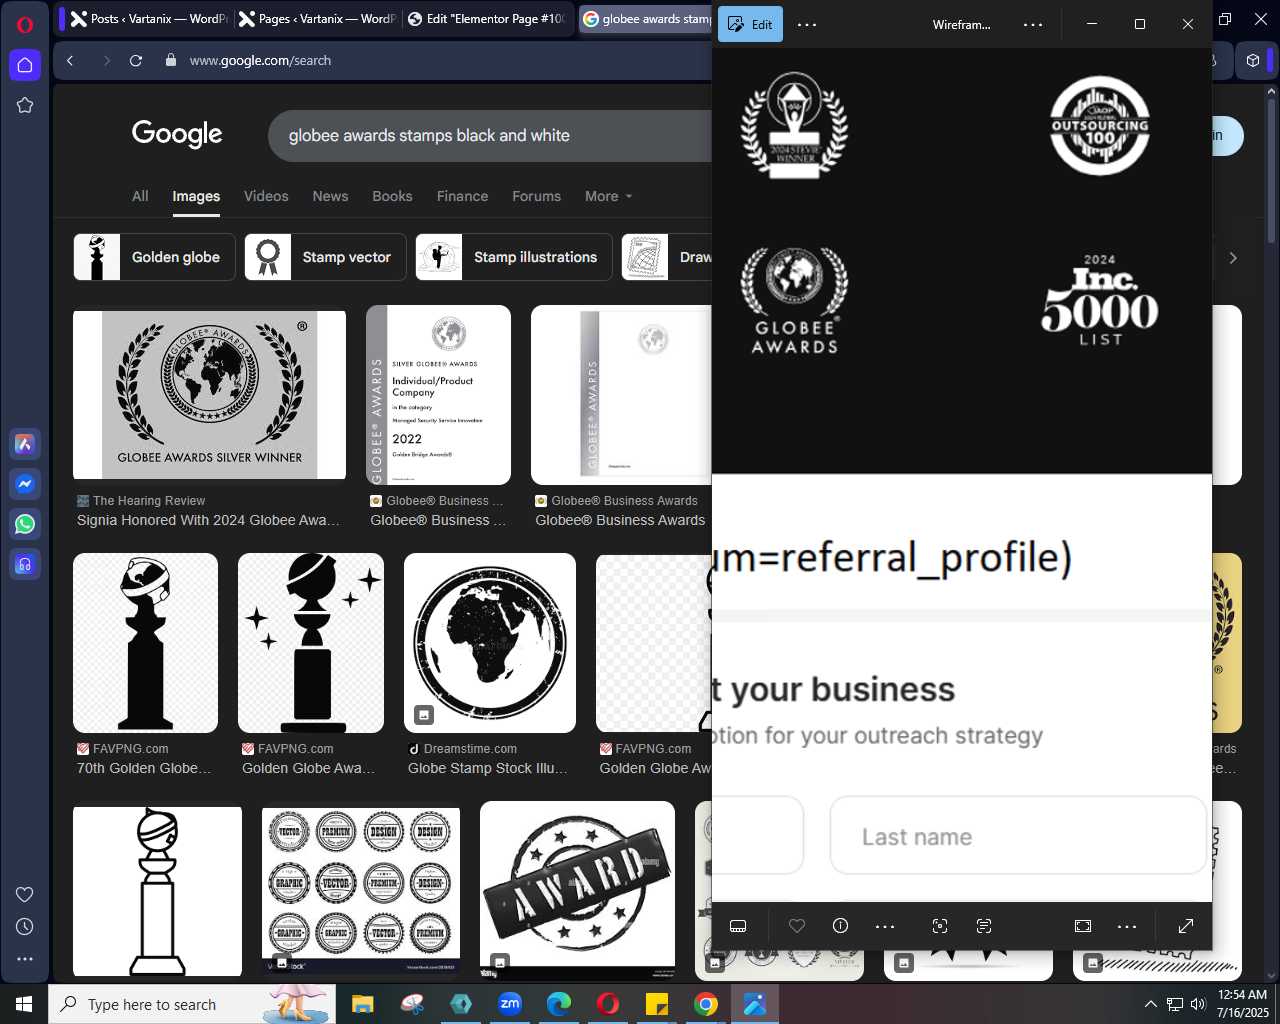
Task: Open Sticky Notes from the taskbar
Action: (x=657, y=1004)
